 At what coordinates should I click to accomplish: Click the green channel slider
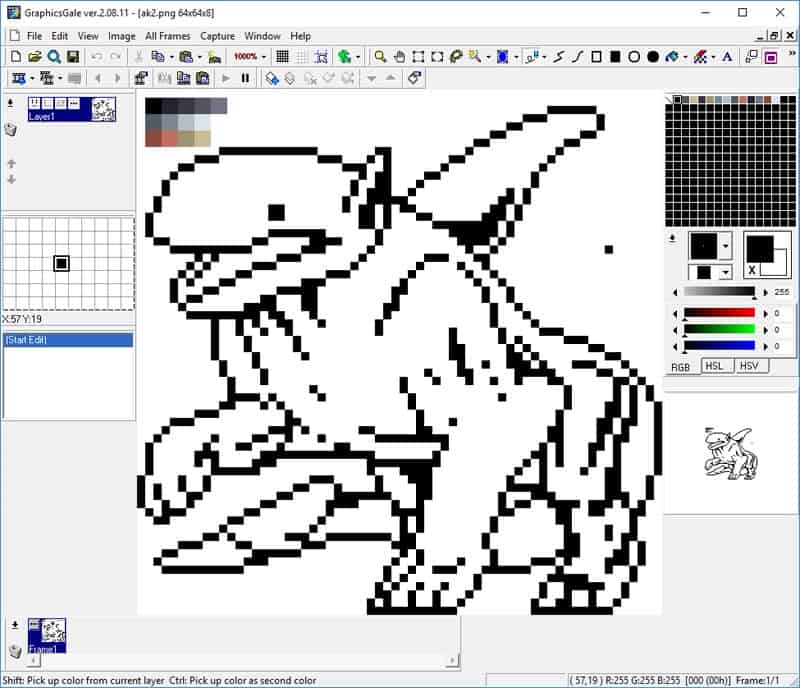[x=719, y=329]
